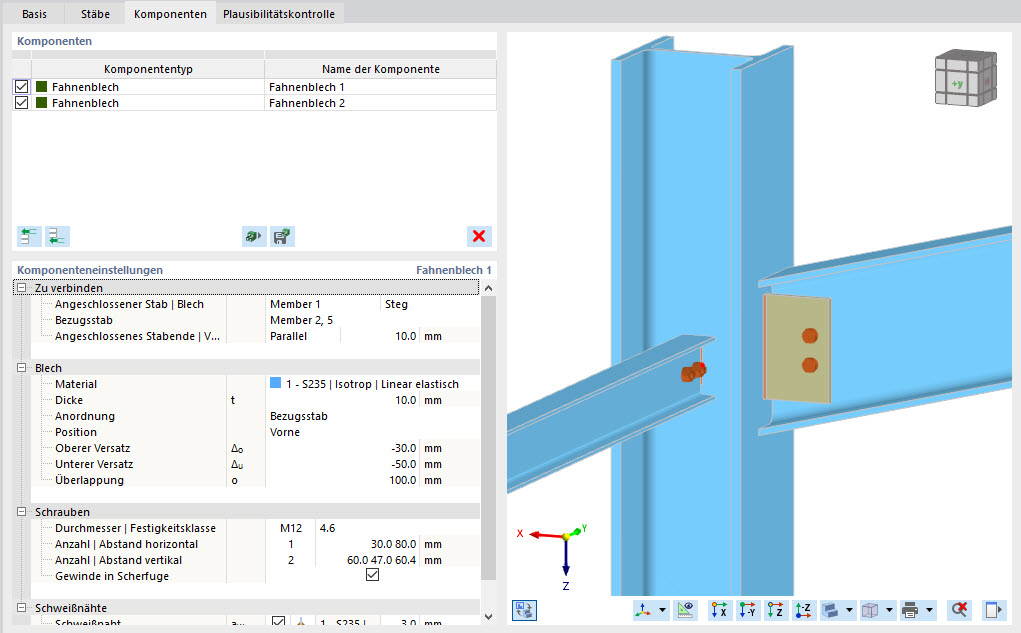This screenshot has height=633, width=1021.
Task: Click the bolt strength class 4.6
Action: click(x=328, y=528)
